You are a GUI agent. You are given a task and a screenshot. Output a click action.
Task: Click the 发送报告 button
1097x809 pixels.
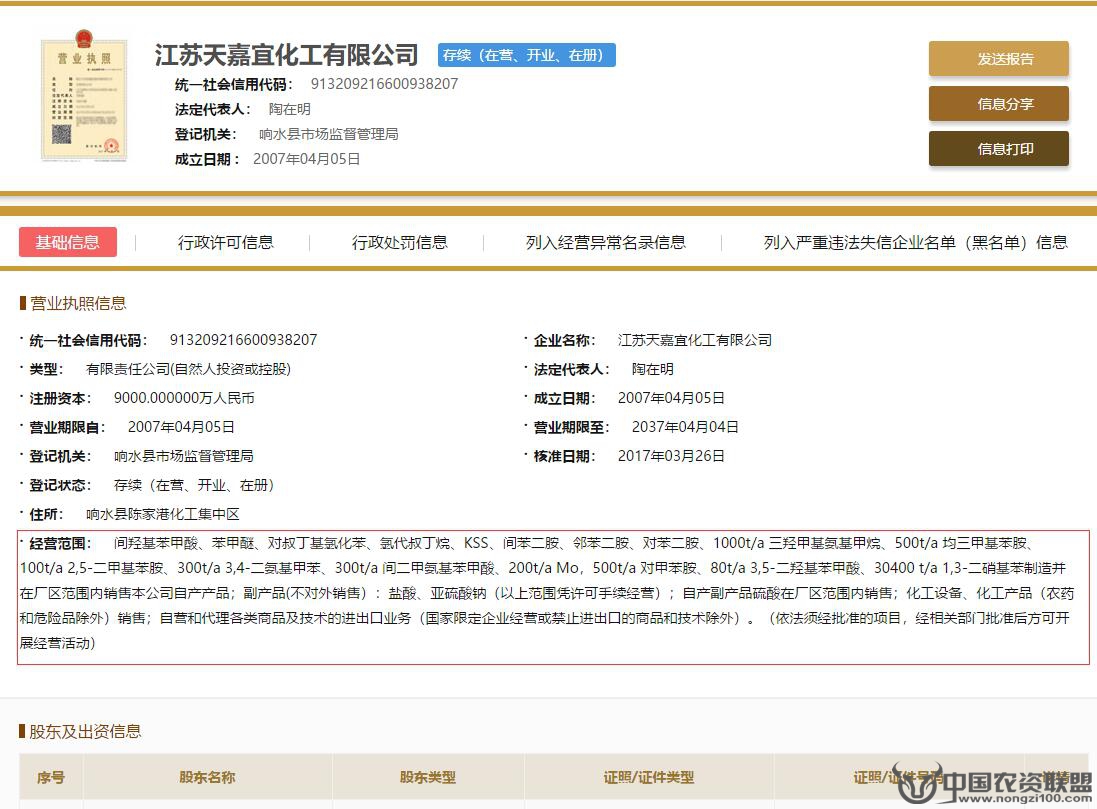coord(998,59)
